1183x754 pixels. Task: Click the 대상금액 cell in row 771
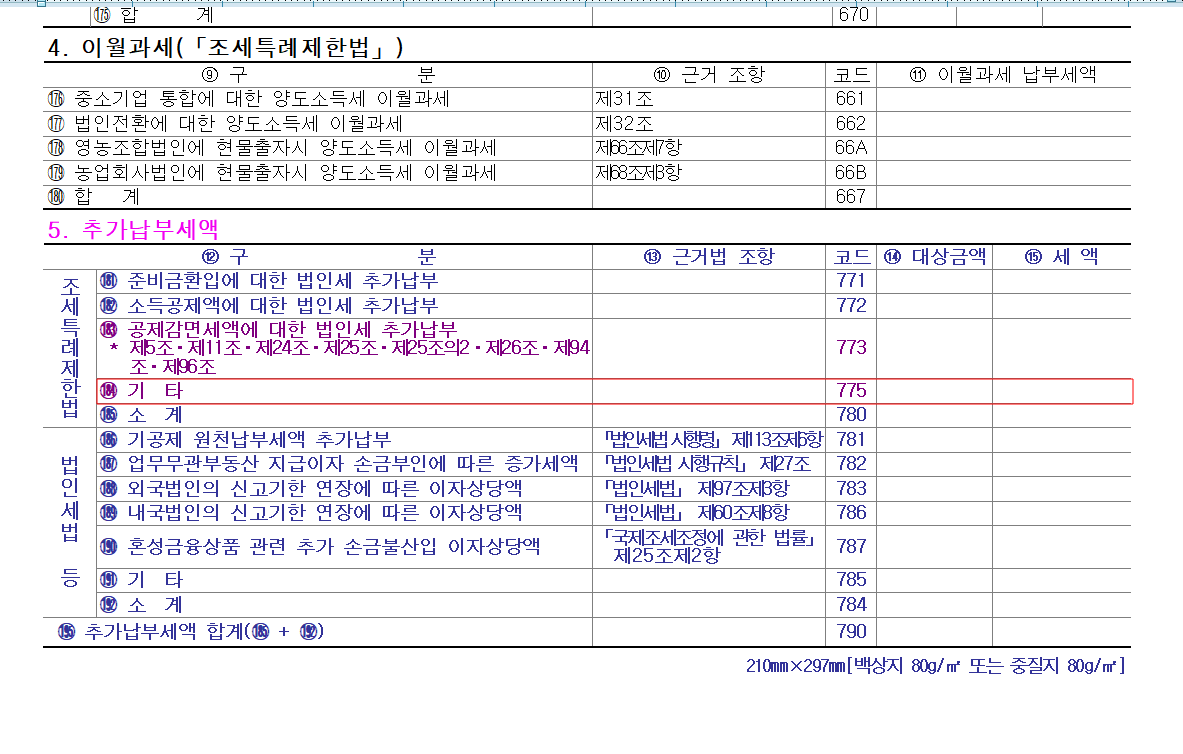pos(934,282)
